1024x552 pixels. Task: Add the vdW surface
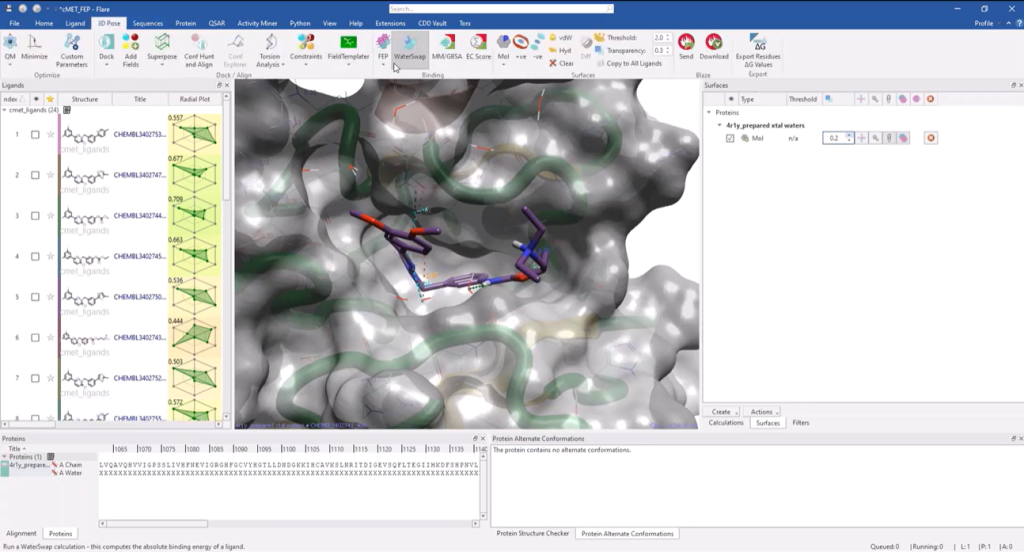[x=561, y=38]
